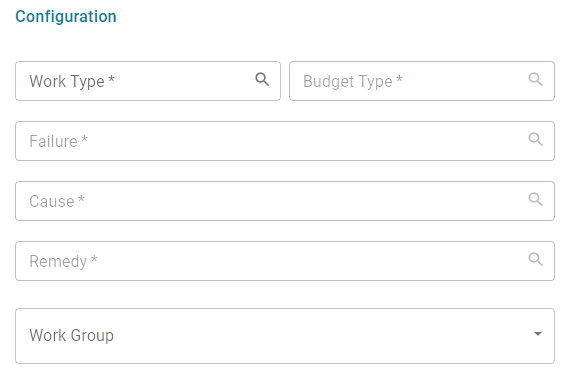Click the 'Work Group' label text
Image resolution: width=572 pixels, height=384 pixels.
72,335
